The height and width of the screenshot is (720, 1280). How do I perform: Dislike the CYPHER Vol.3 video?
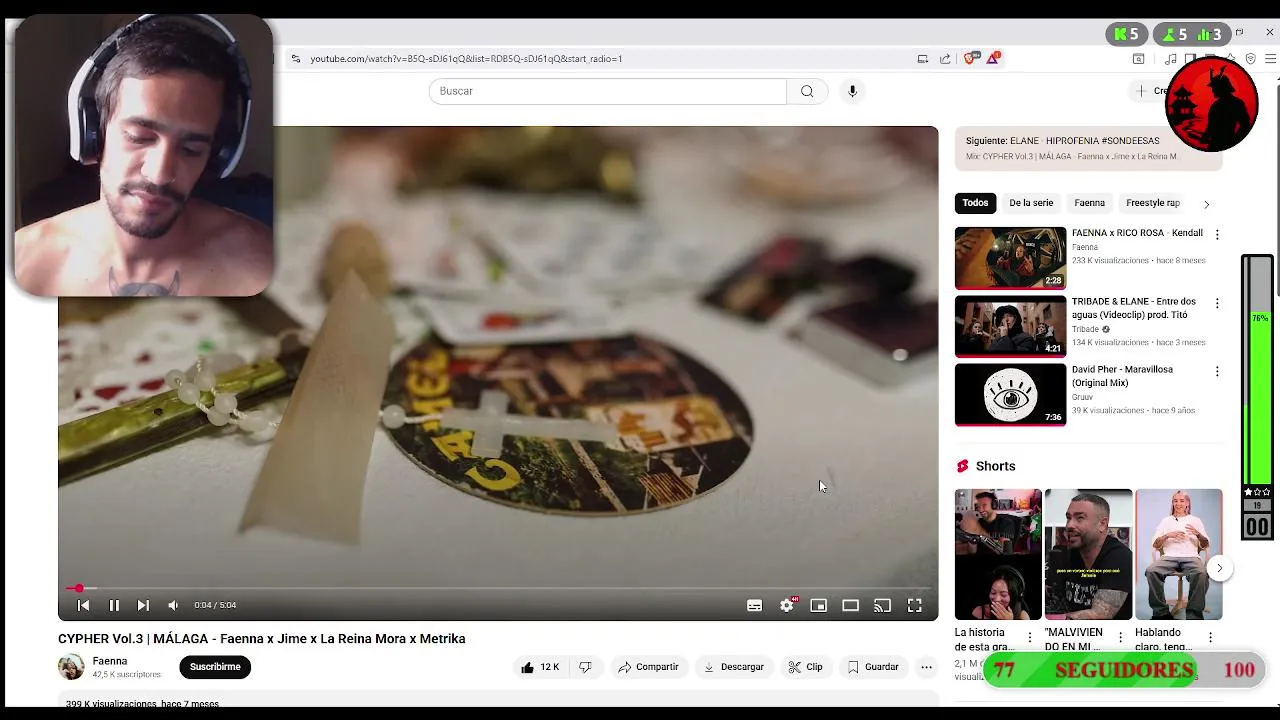tap(585, 667)
